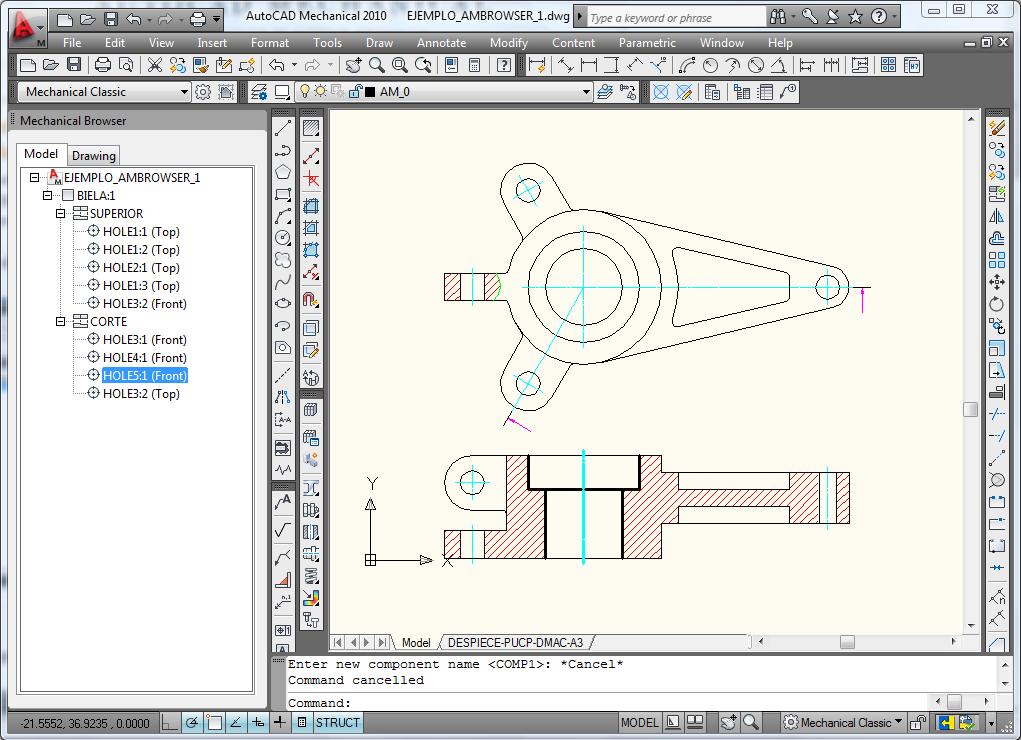This screenshot has width=1021, height=740.
Task: Click the Pan hand icon in the Standard toolbar
Action: pyautogui.click(x=354, y=65)
